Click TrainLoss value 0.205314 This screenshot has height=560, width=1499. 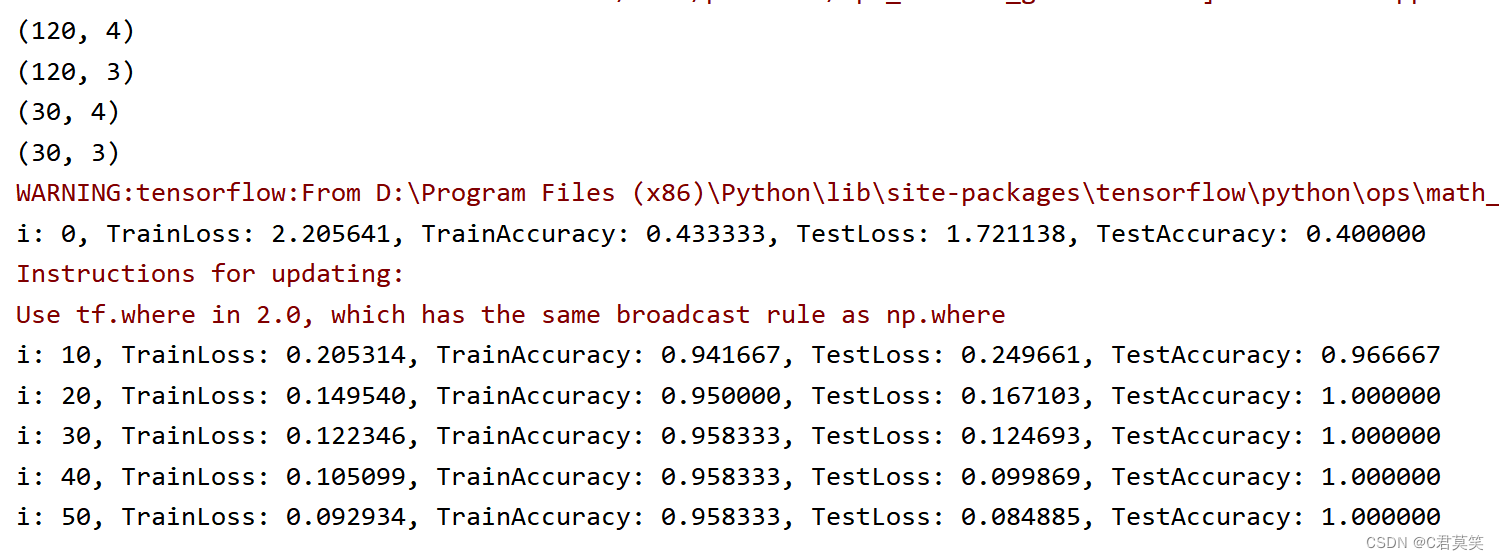346,355
